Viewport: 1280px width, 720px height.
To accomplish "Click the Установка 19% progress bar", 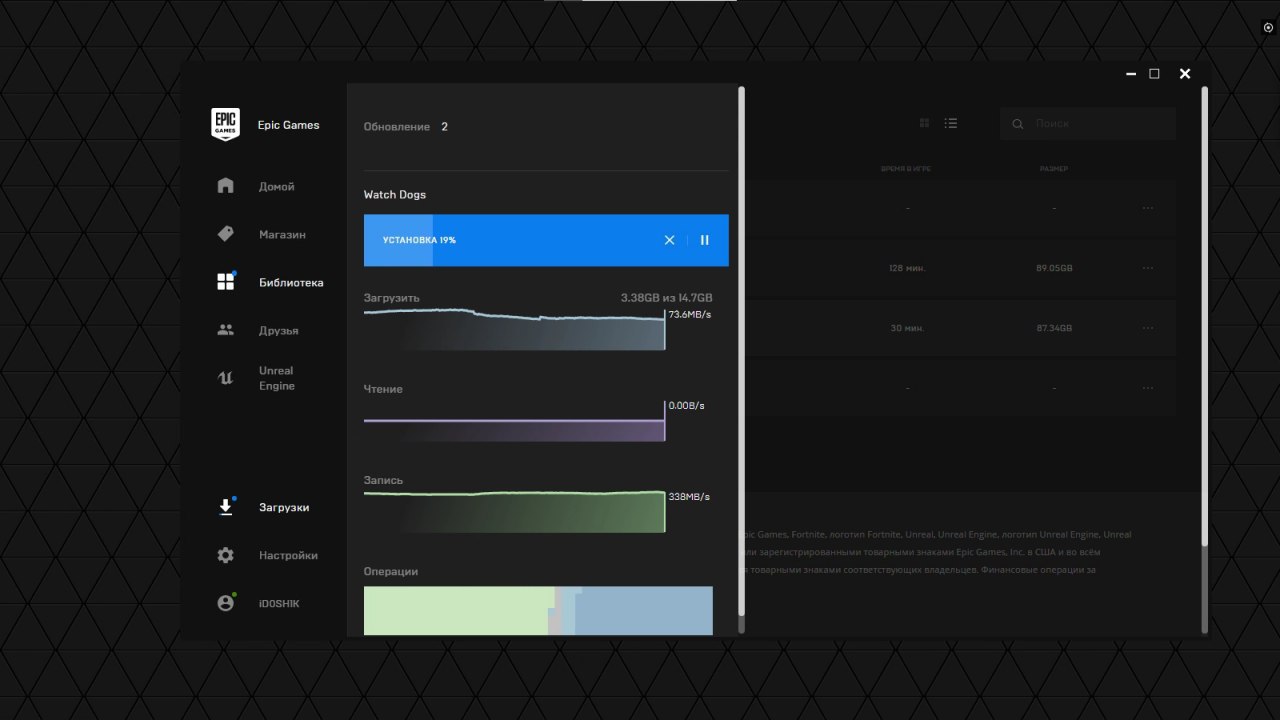I will 546,240.
